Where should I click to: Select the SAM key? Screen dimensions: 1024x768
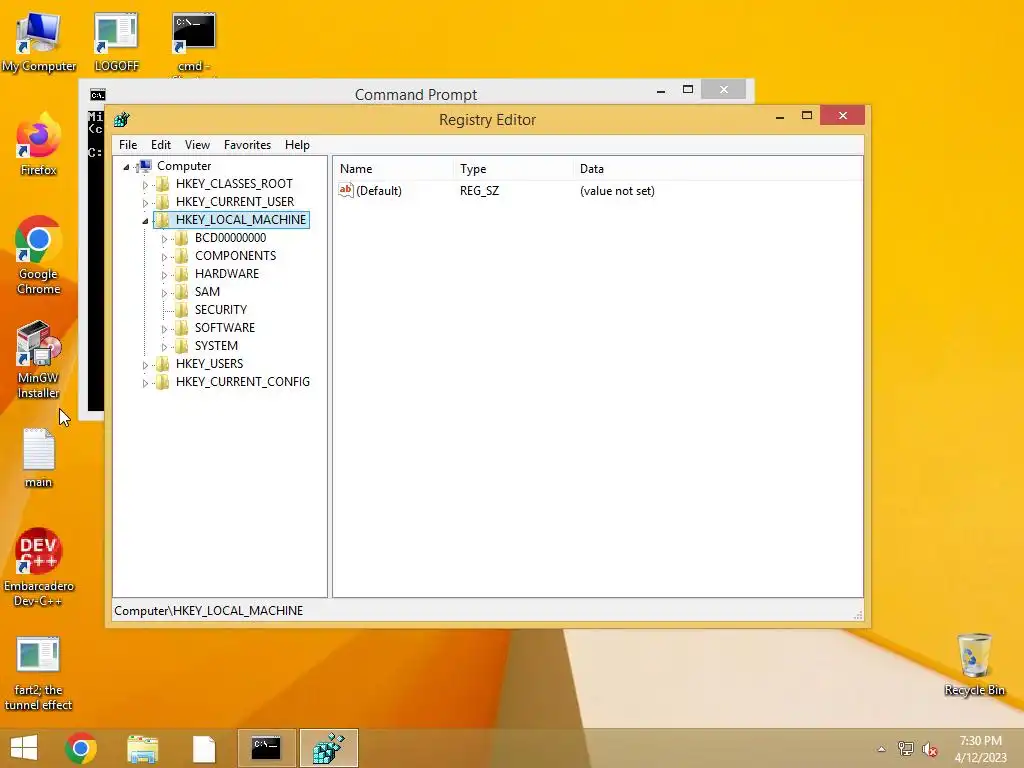[x=207, y=292]
